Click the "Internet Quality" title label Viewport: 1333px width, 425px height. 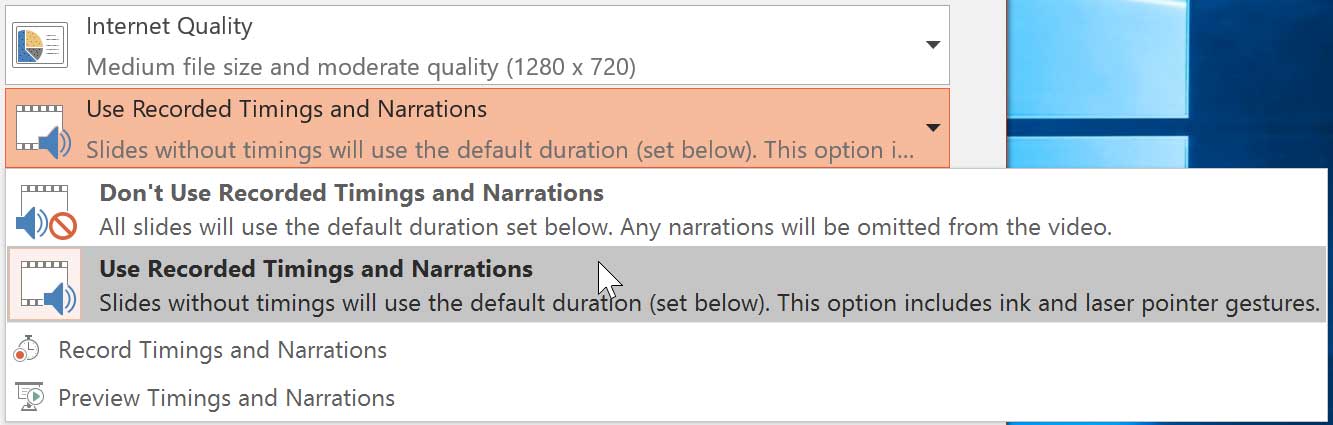coord(169,27)
